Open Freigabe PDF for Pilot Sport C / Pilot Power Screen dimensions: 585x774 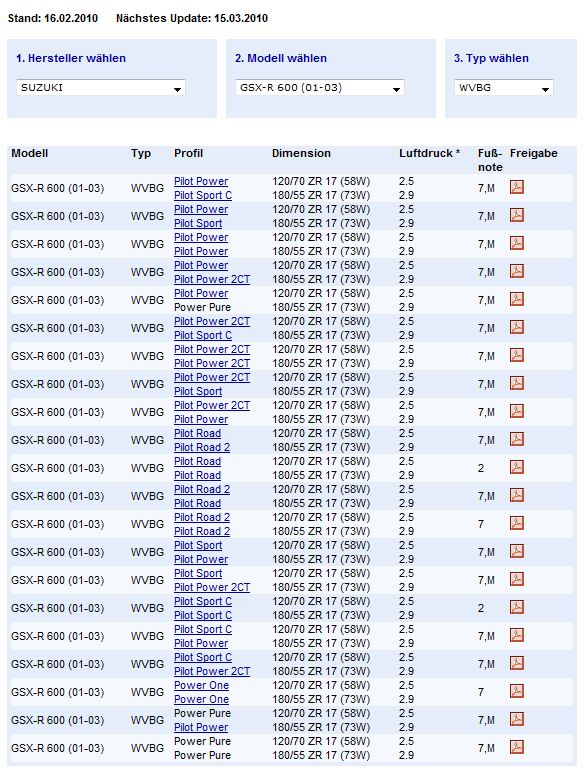(517, 636)
